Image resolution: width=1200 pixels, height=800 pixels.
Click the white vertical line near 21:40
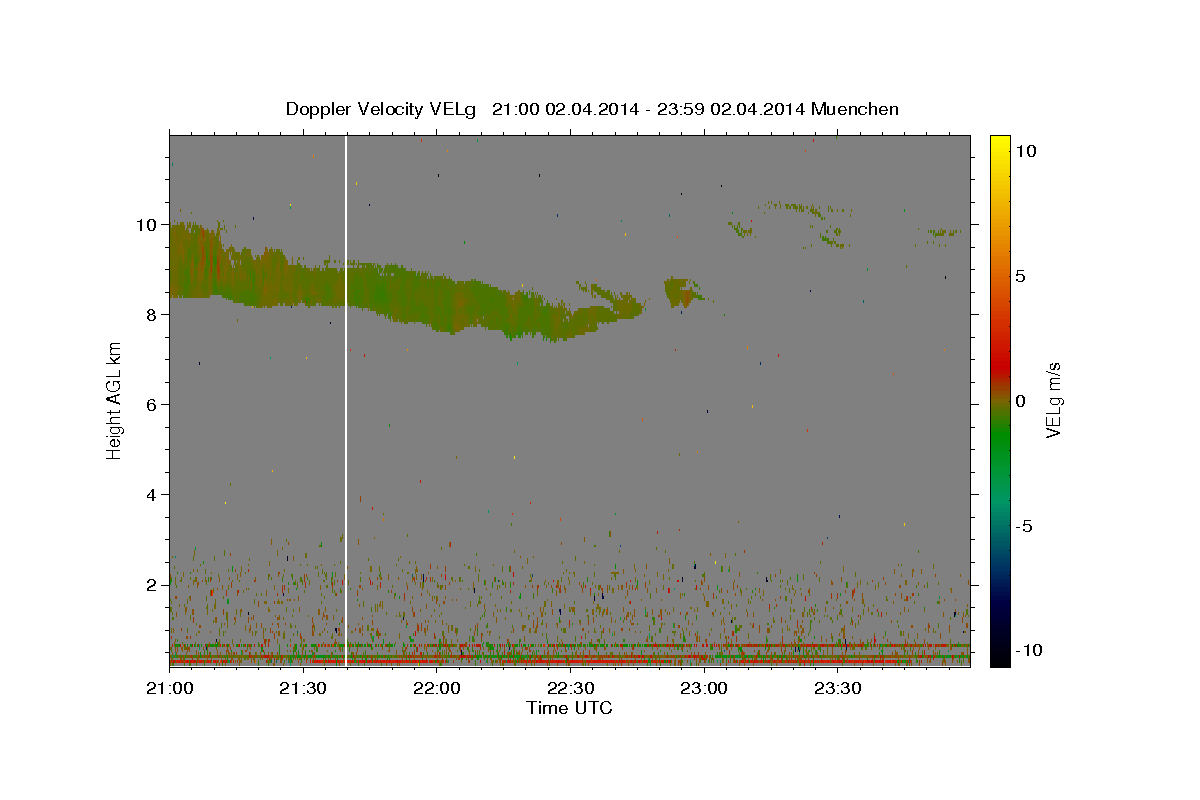click(x=346, y=400)
